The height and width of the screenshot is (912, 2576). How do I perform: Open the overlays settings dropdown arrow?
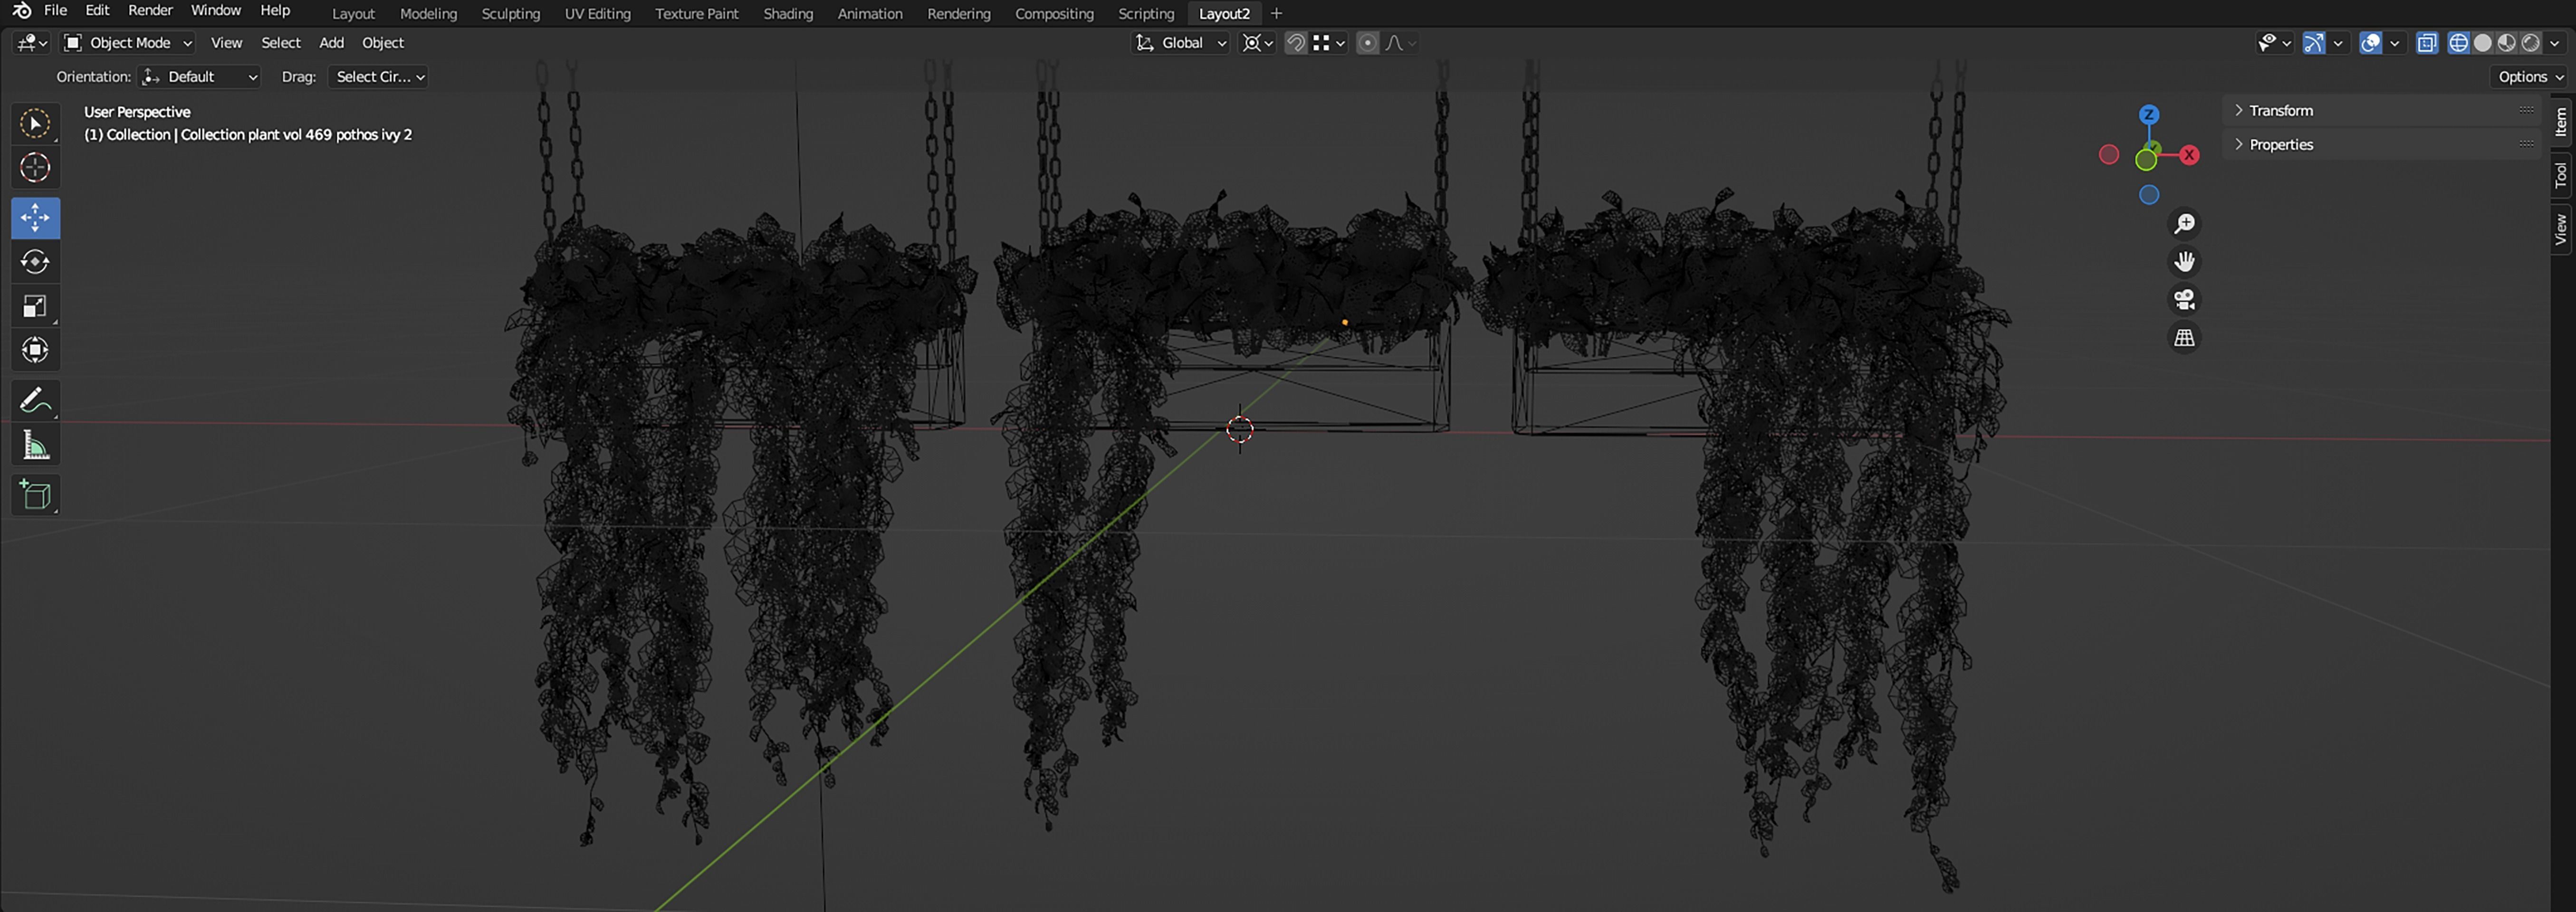(x=2395, y=43)
